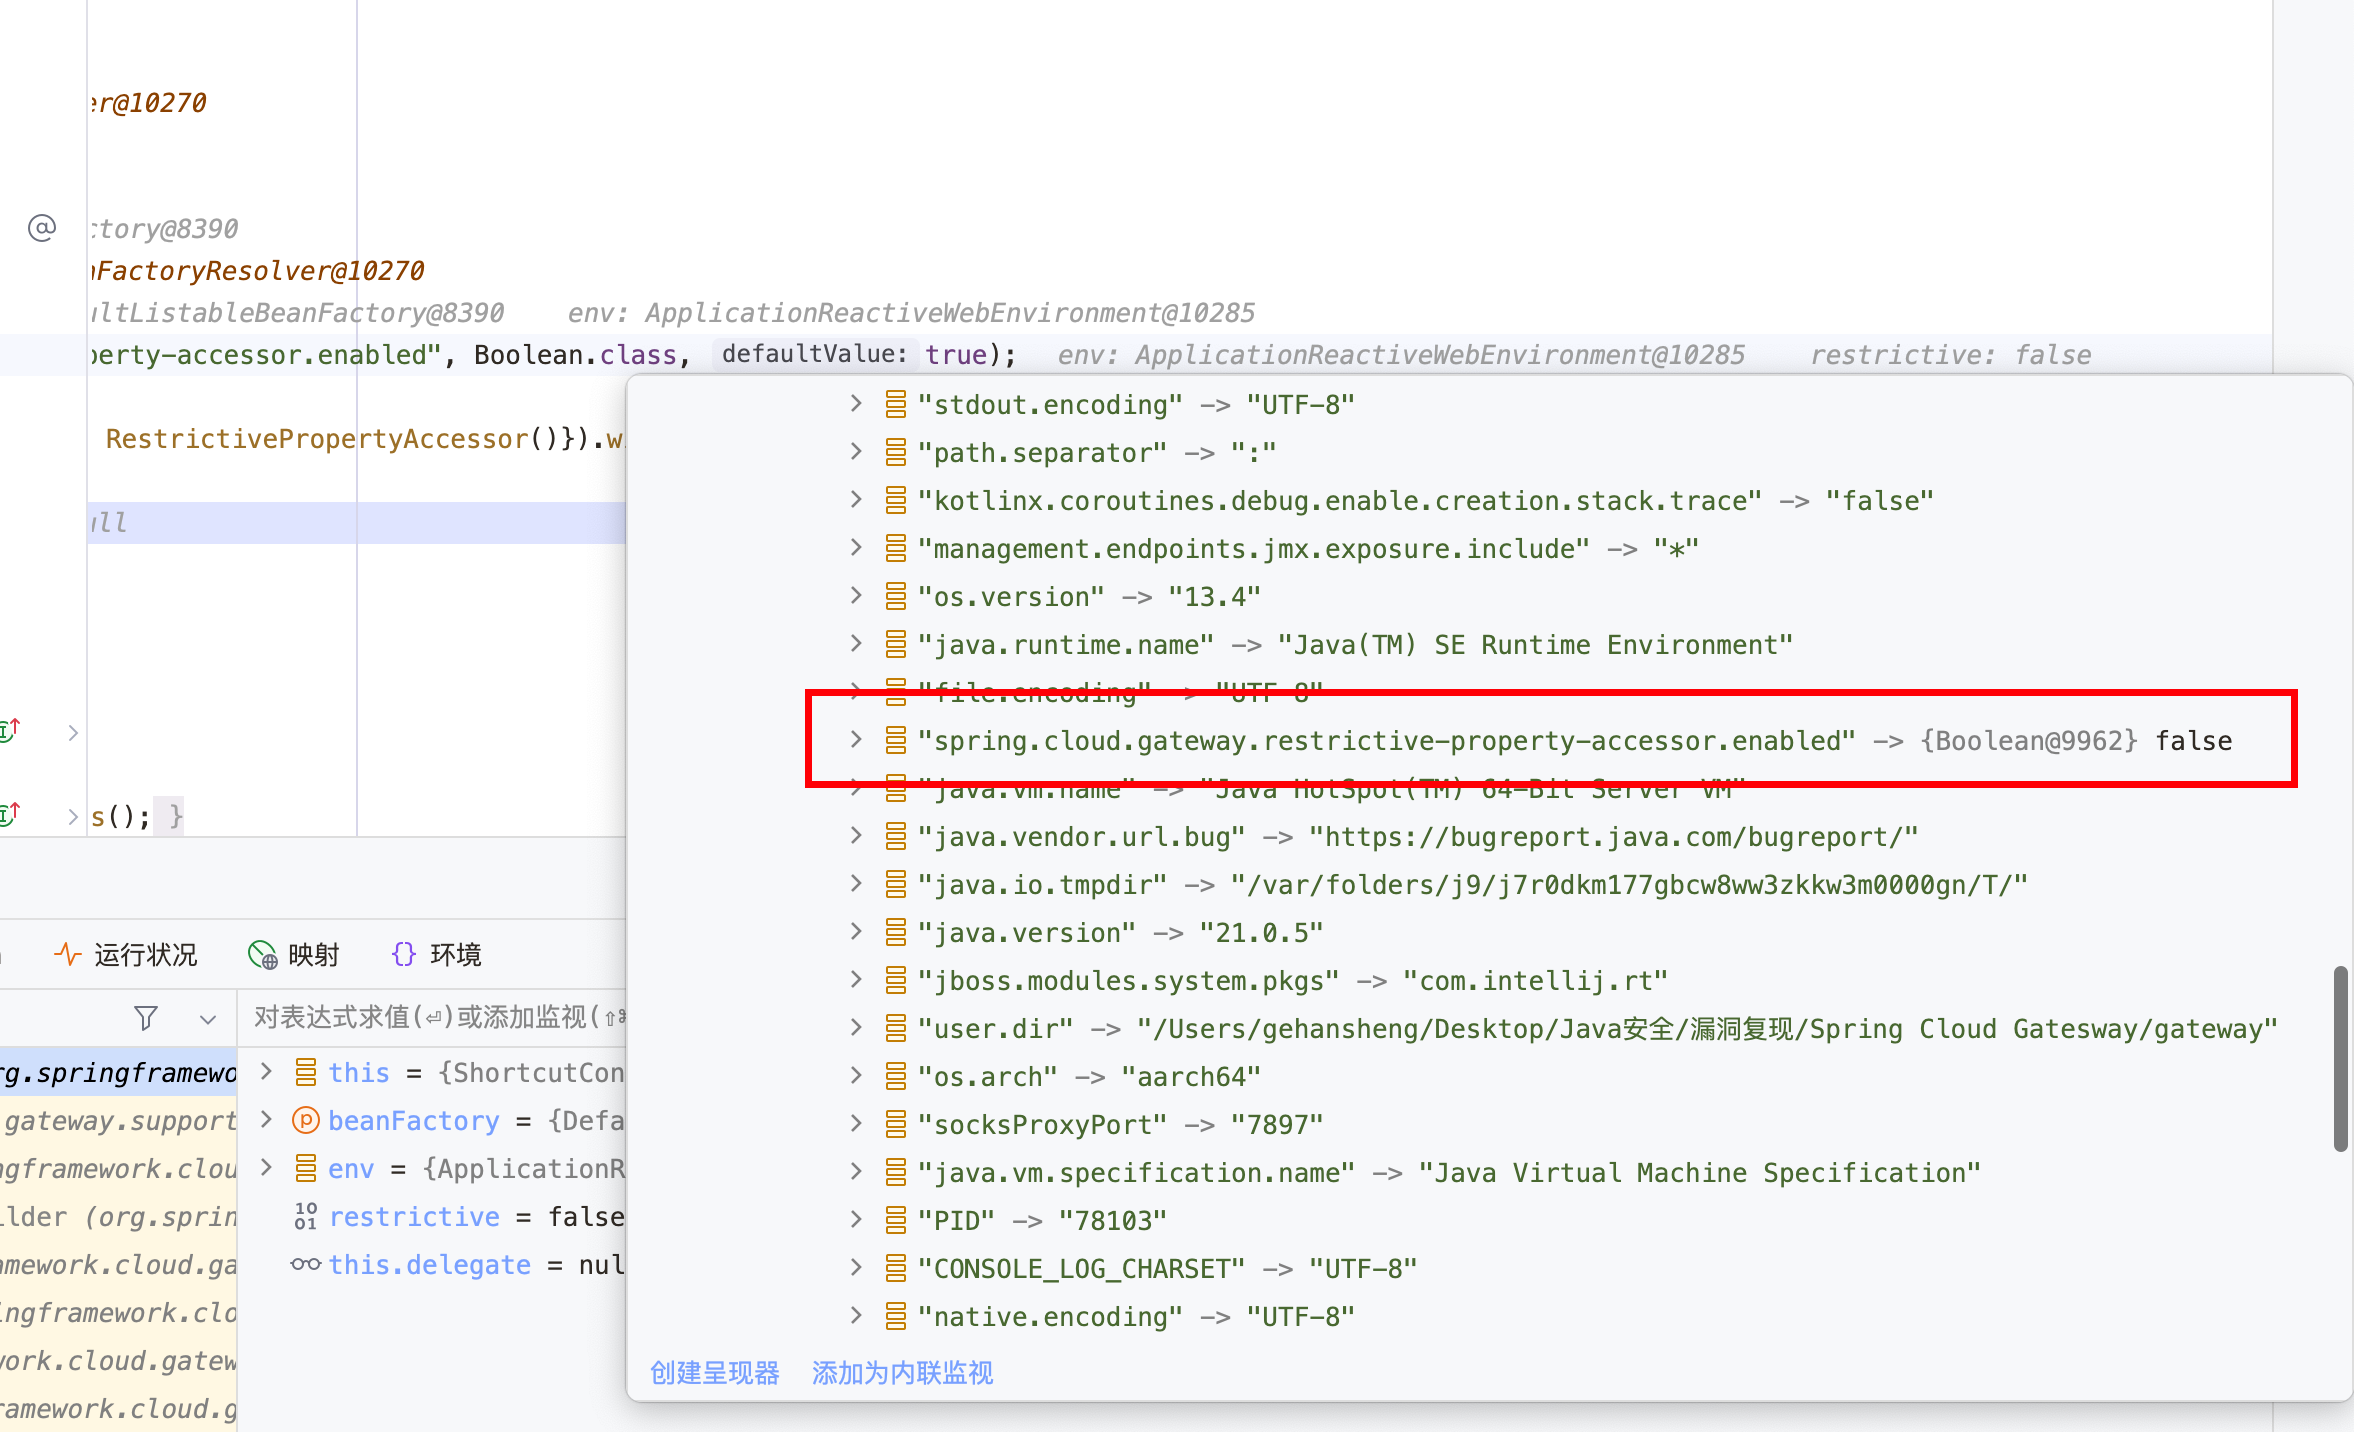The height and width of the screenshot is (1432, 2354).
Task: Expand the "os.version" entry in the popup
Action: [x=856, y=595]
